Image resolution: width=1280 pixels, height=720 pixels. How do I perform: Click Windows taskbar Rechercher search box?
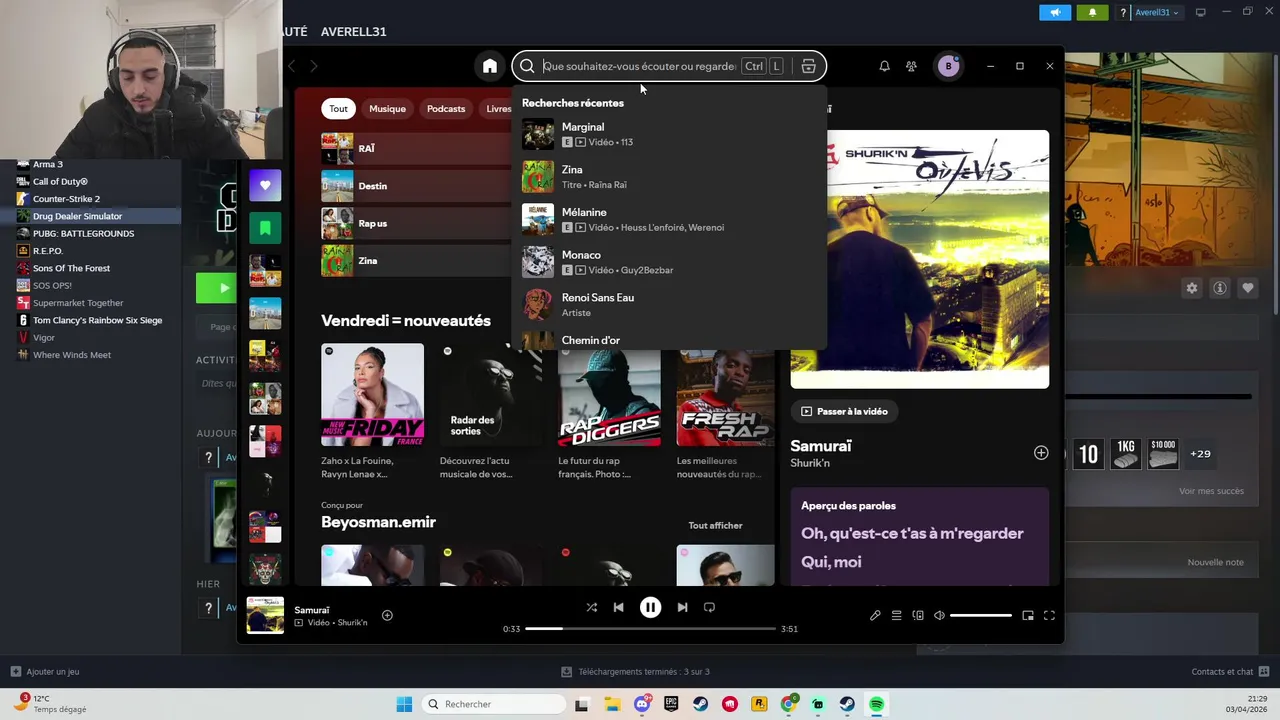[x=493, y=704]
